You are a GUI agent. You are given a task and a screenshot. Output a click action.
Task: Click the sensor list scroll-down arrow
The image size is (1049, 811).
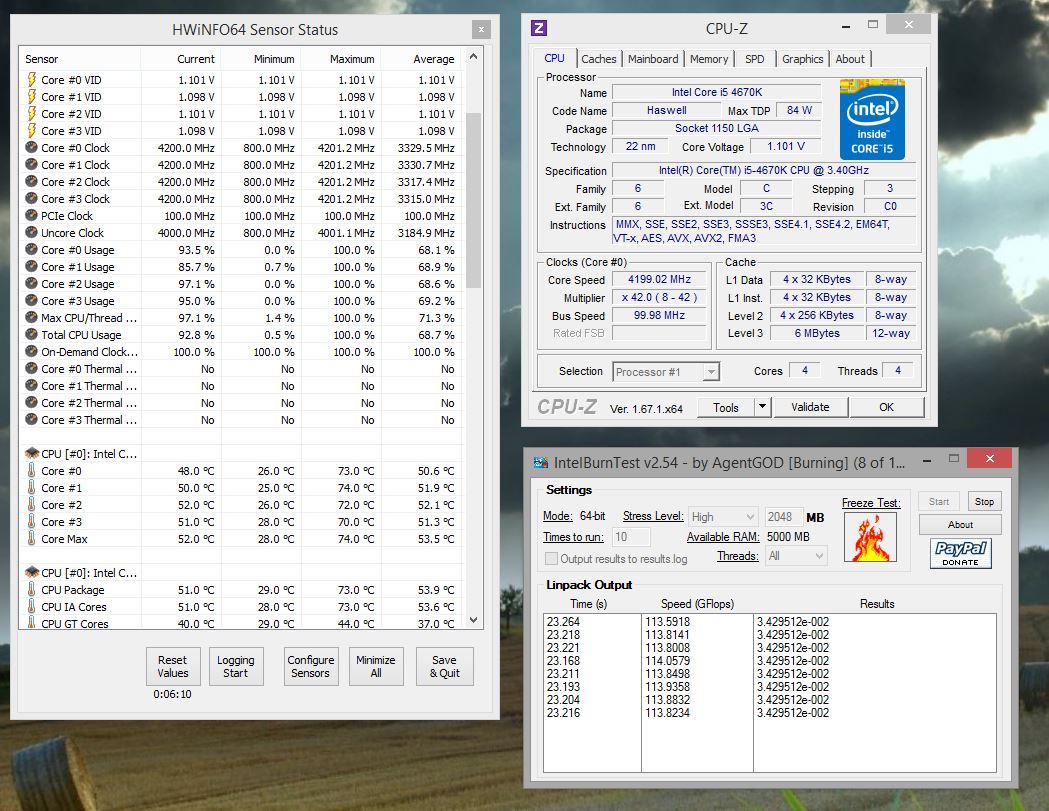(474, 620)
